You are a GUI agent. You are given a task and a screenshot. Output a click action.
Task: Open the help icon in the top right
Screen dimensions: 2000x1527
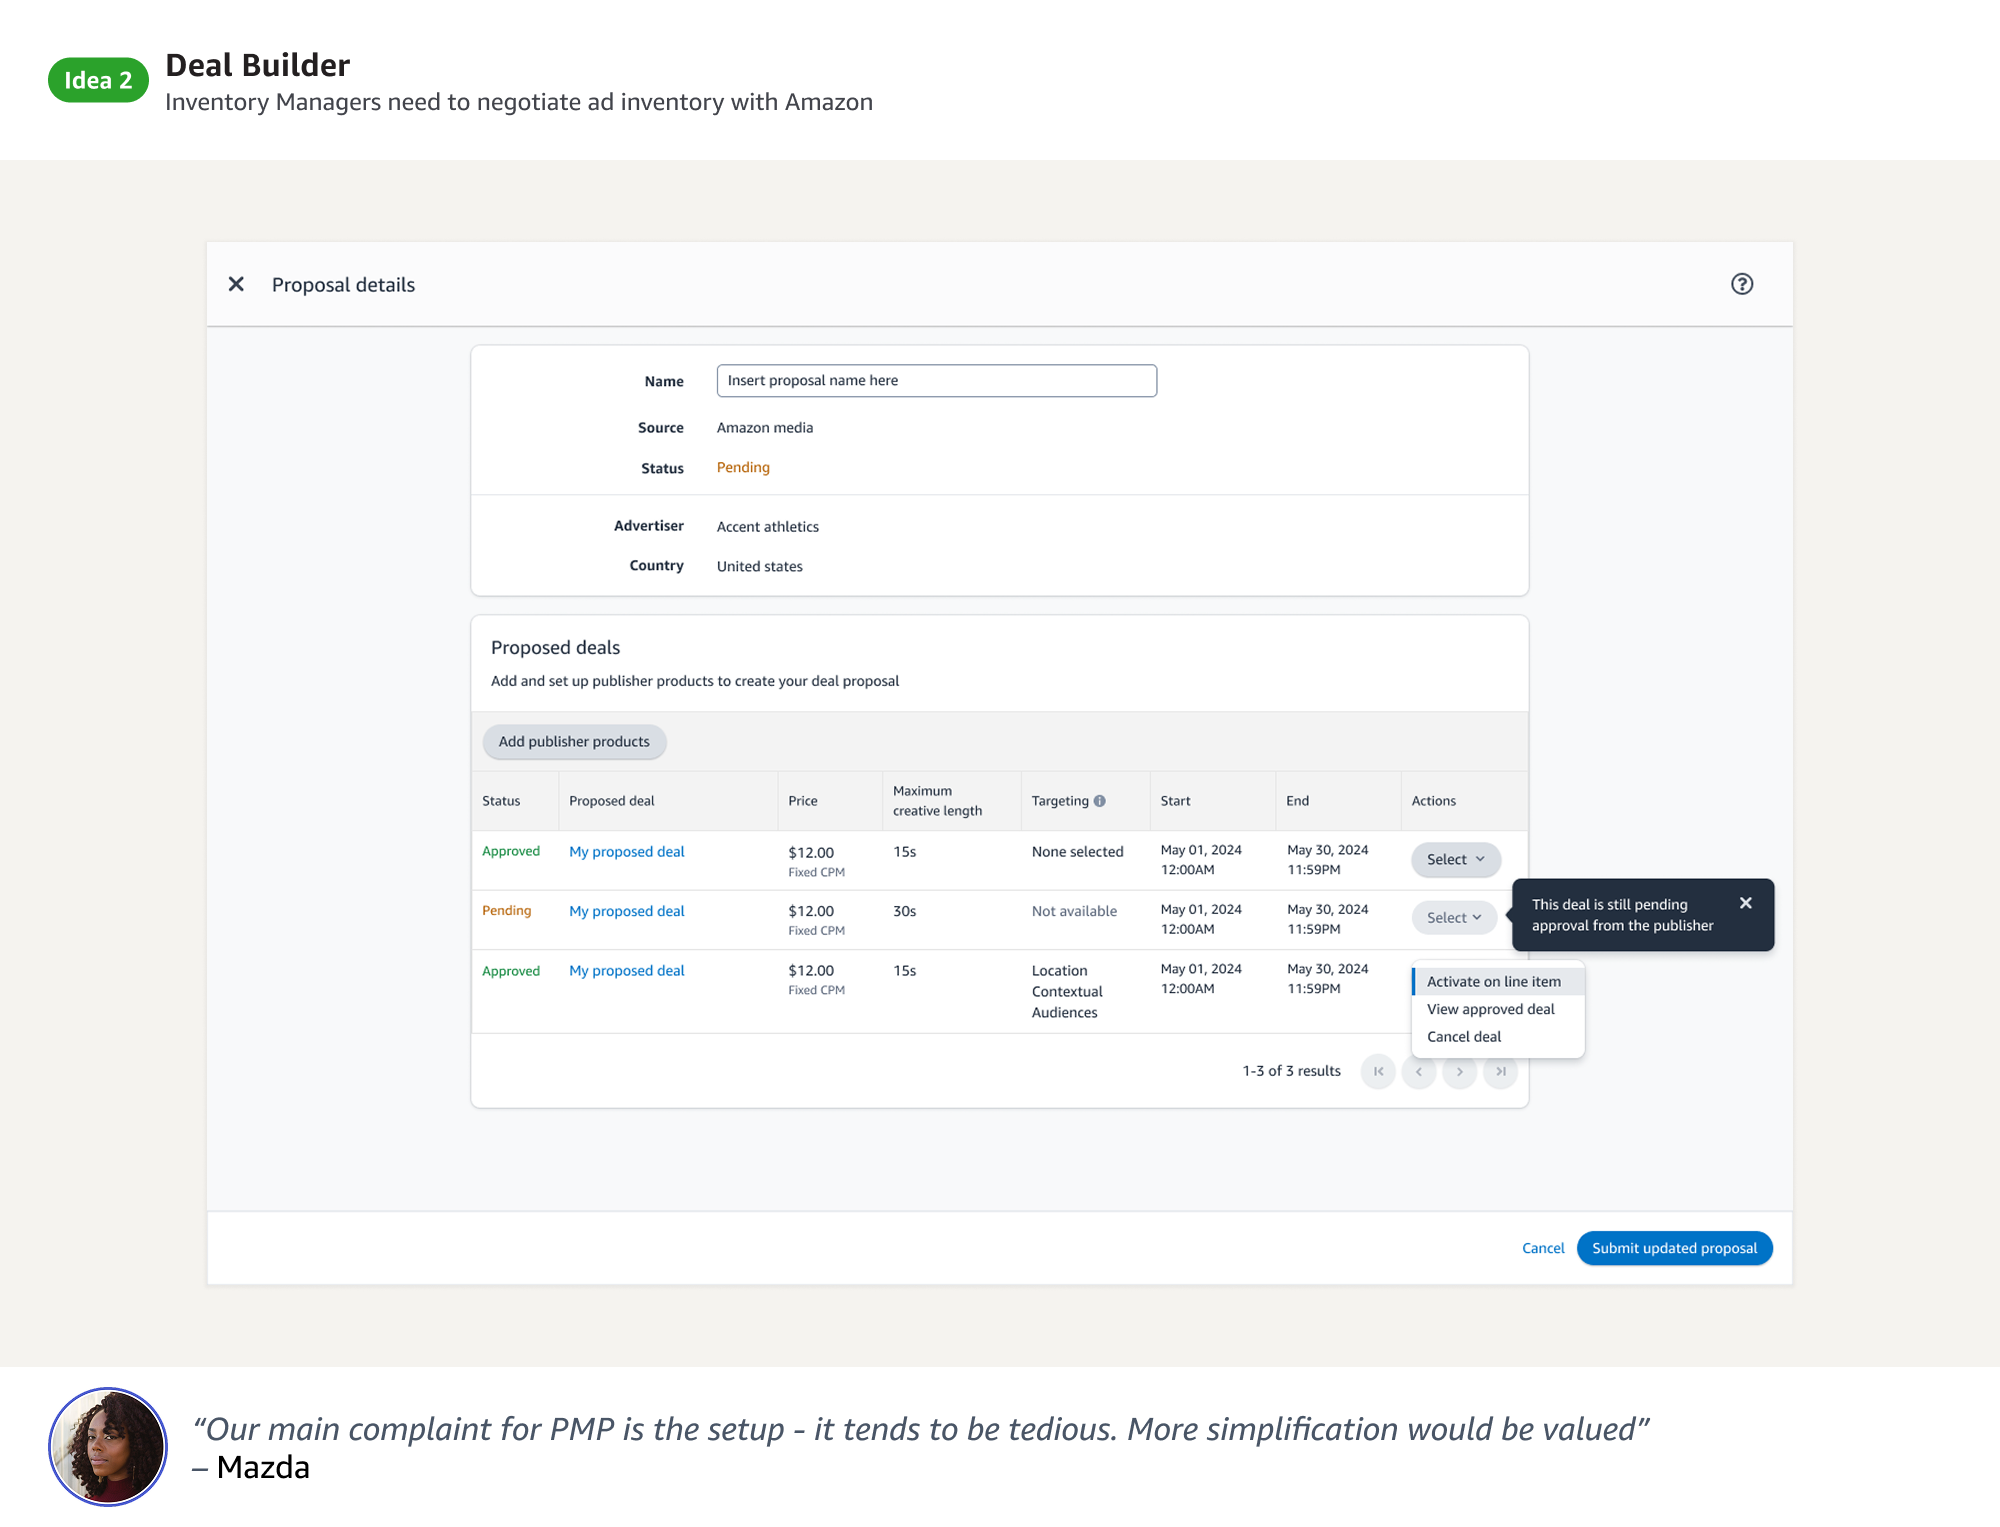click(1742, 284)
